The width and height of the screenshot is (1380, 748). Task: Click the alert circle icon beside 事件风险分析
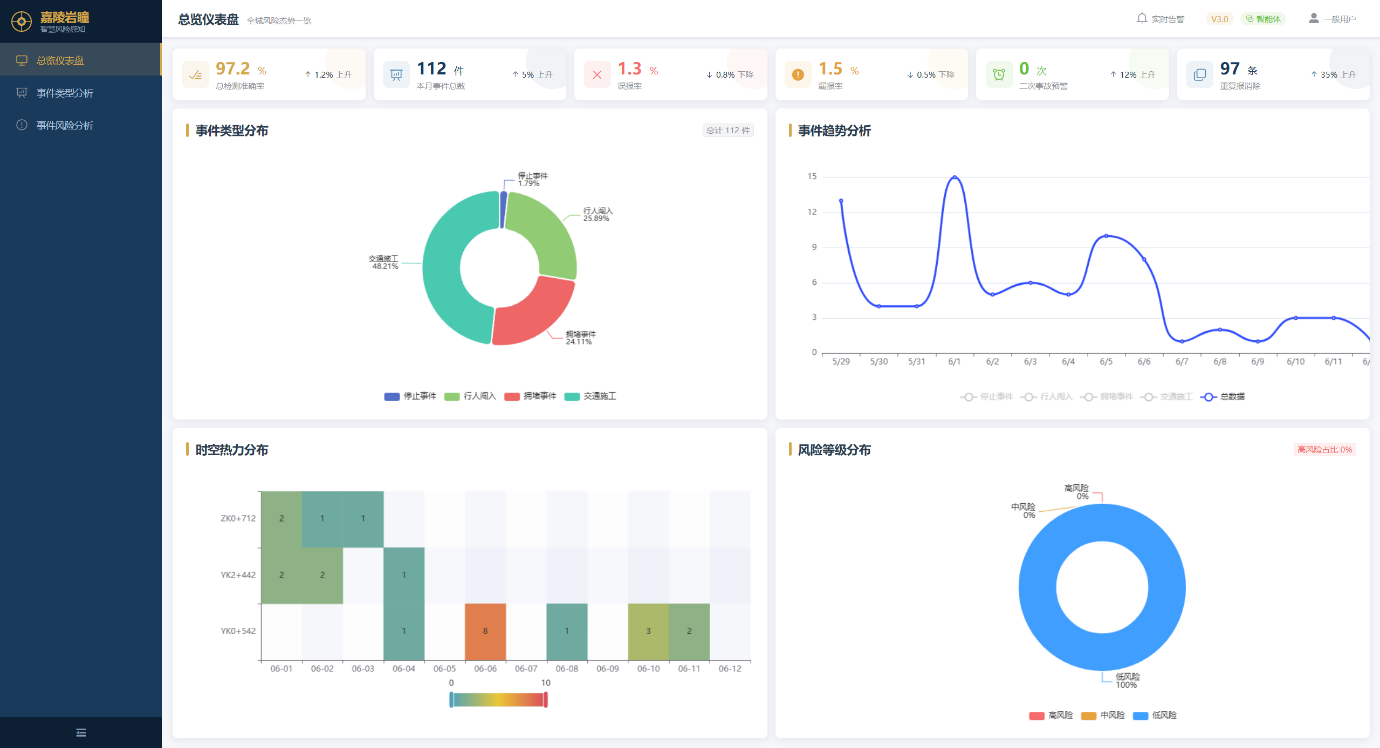[x=21, y=125]
